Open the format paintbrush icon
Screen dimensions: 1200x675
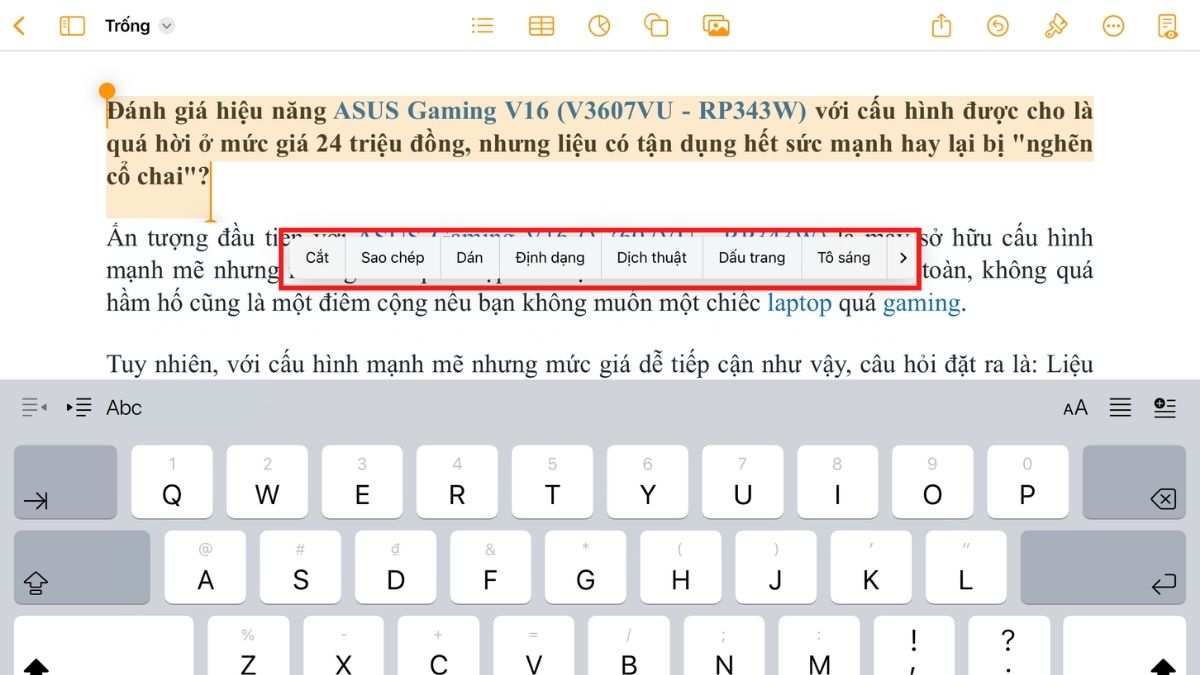click(1055, 26)
